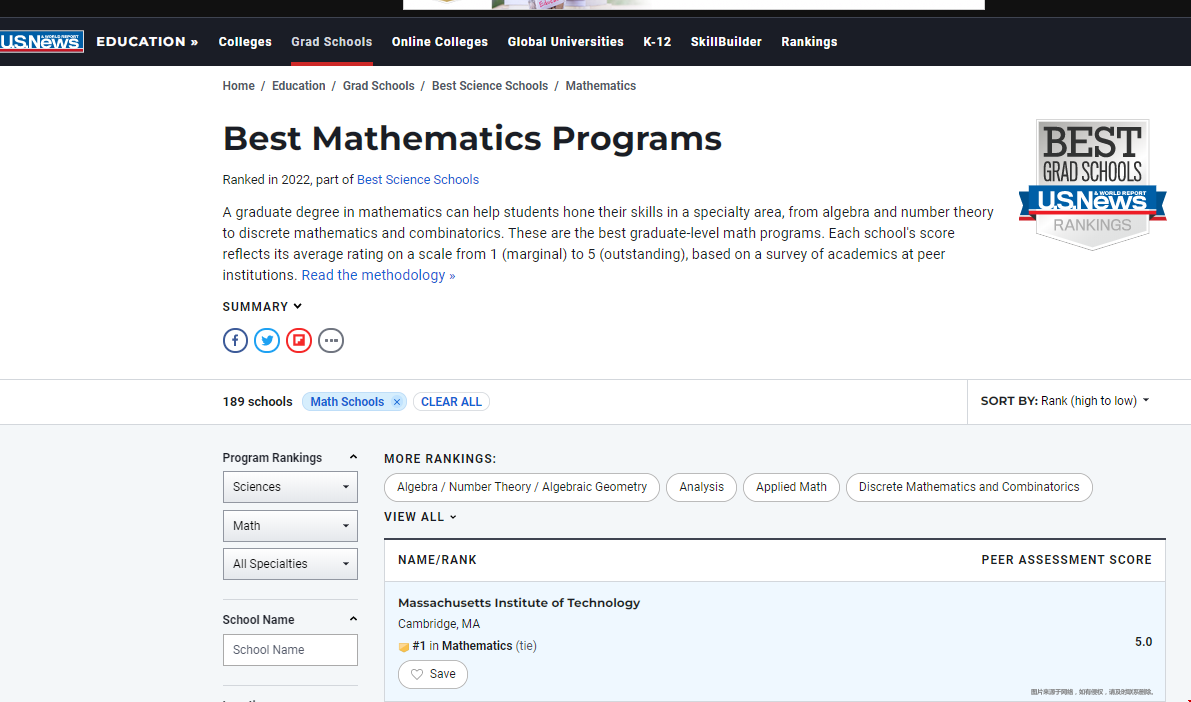Click the Education breadcrumb link
The width and height of the screenshot is (1191, 702).
point(299,86)
